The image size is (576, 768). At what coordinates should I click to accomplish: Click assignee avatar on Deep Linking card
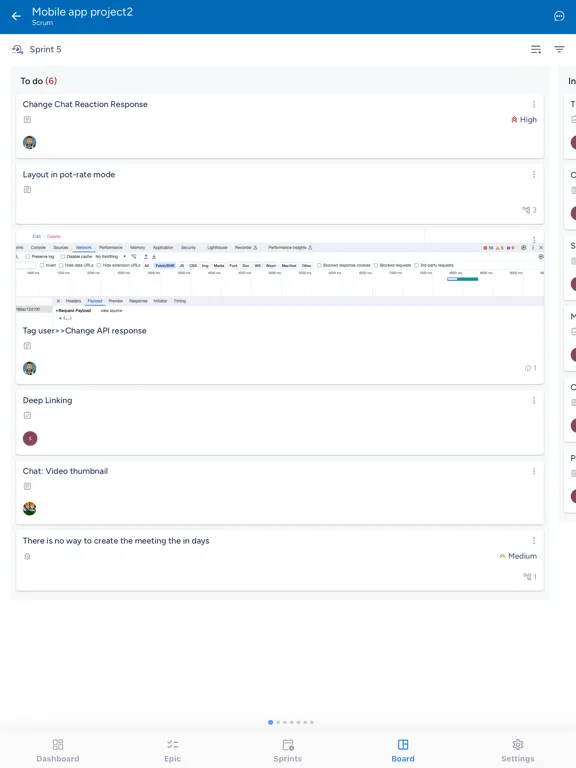pyautogui.click(x=30, y=438)
